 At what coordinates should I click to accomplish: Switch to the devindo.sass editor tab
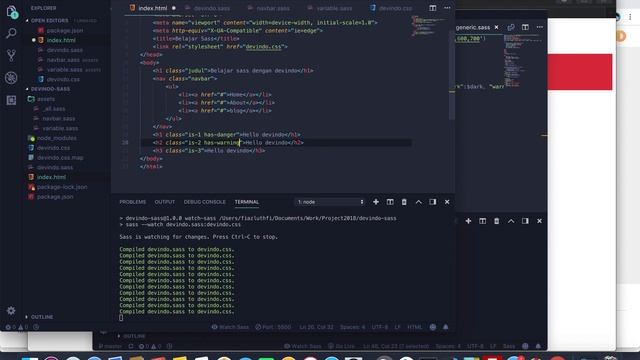tap(211, 8)
